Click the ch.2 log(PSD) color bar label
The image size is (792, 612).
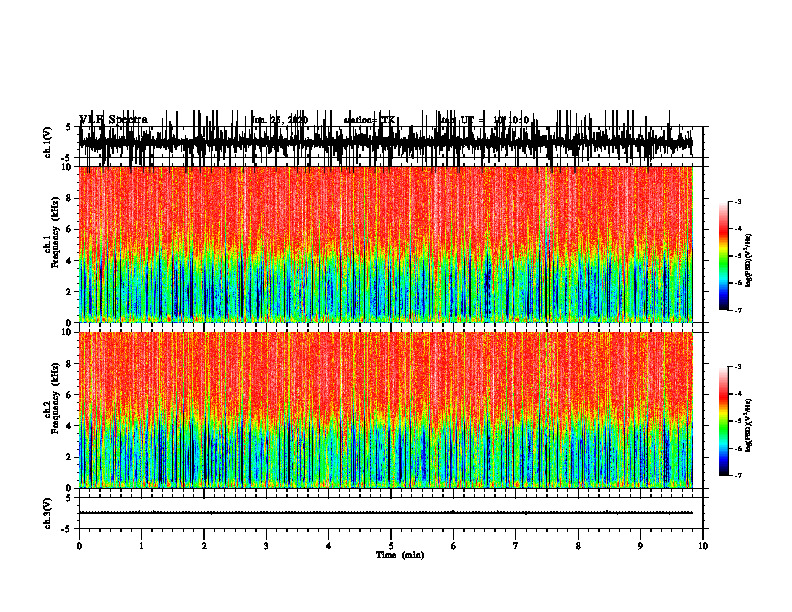coord(748,423)
